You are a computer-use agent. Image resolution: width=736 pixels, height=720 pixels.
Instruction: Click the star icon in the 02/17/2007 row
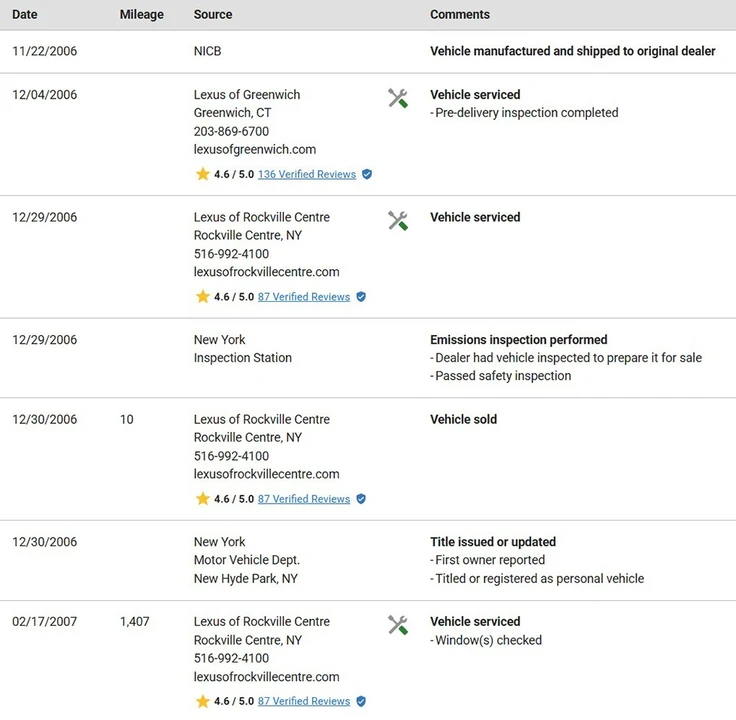[202, 701]
